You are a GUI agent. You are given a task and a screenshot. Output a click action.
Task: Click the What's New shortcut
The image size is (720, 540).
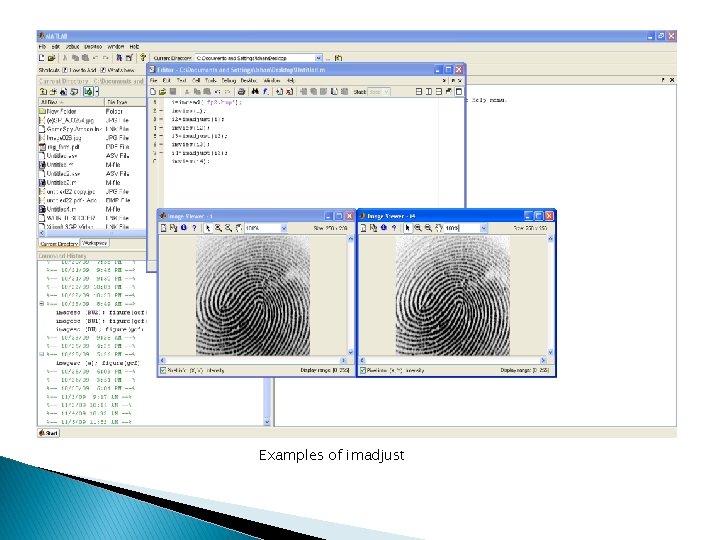pyautogui.click(x=118, y=70)
